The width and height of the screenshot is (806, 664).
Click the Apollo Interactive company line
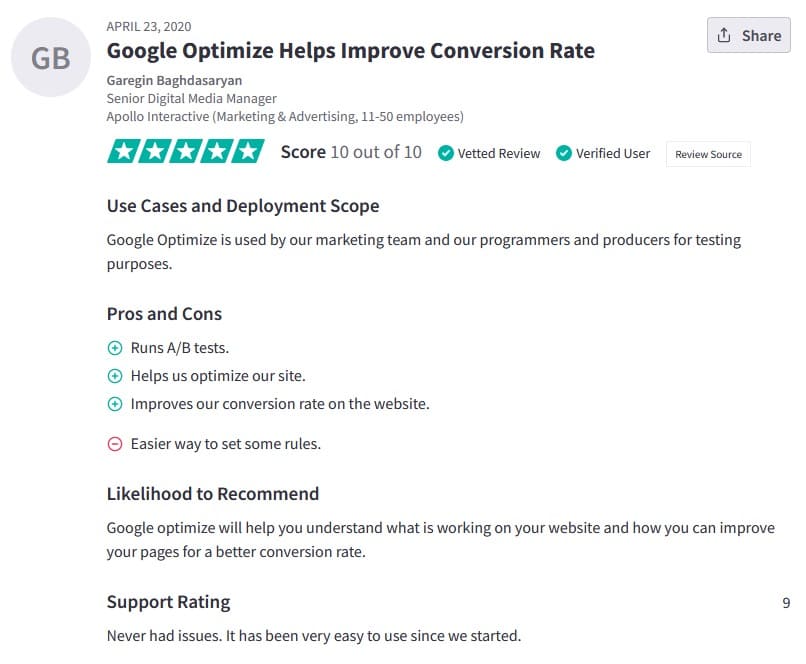click(x=285, y=117)
